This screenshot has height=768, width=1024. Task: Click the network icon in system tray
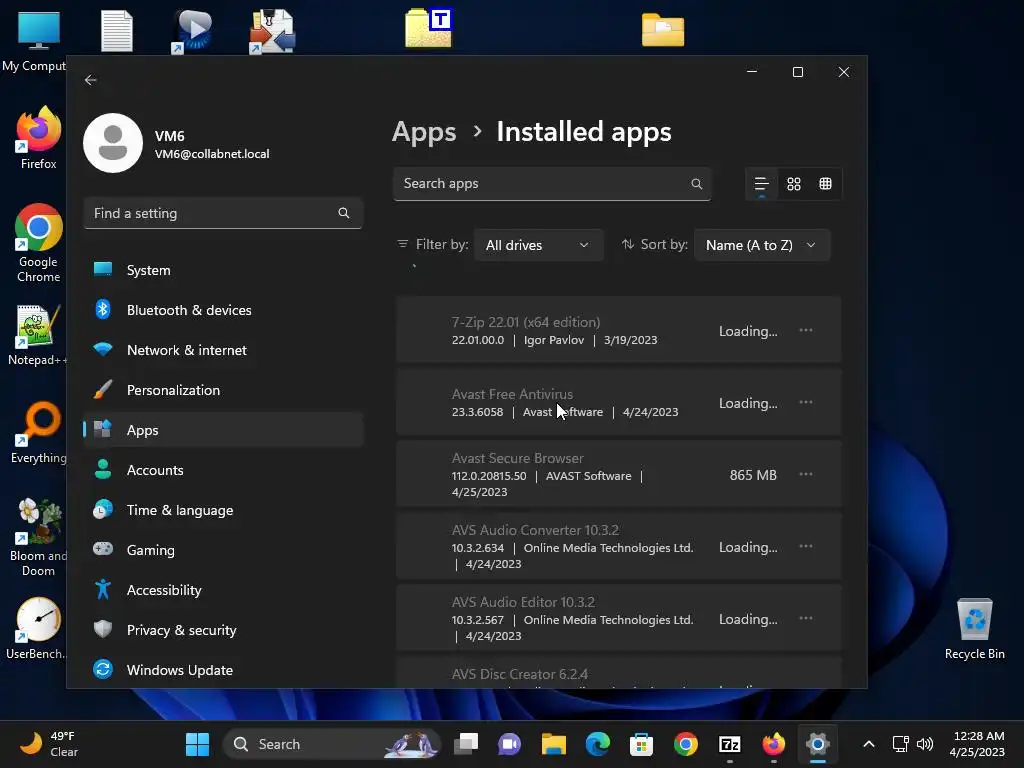pos(901,744)
